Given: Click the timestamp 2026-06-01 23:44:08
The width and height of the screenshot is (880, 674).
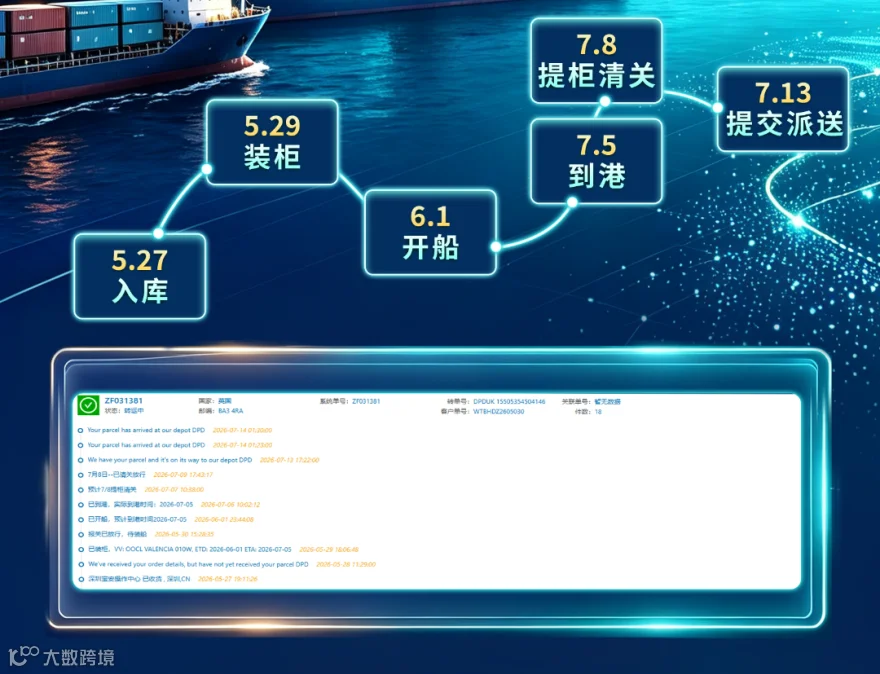Looking at the screenshot, I should [224, 520].
